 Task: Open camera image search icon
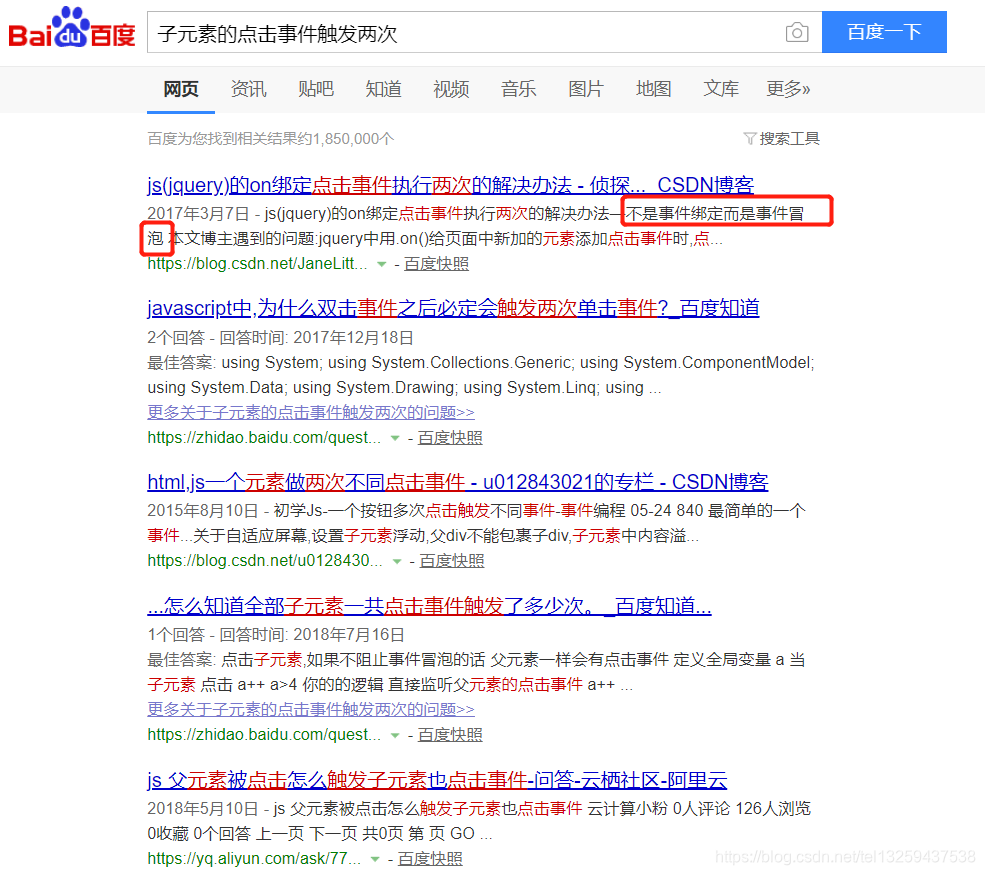(x=797, y=32)
